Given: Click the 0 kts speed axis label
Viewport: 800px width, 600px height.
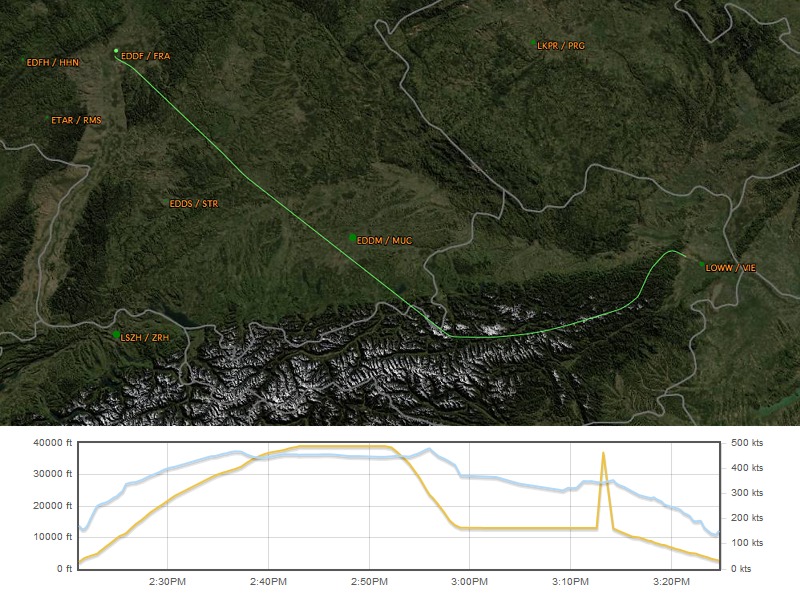Looking at the screenshot, I should coord(741,568).
